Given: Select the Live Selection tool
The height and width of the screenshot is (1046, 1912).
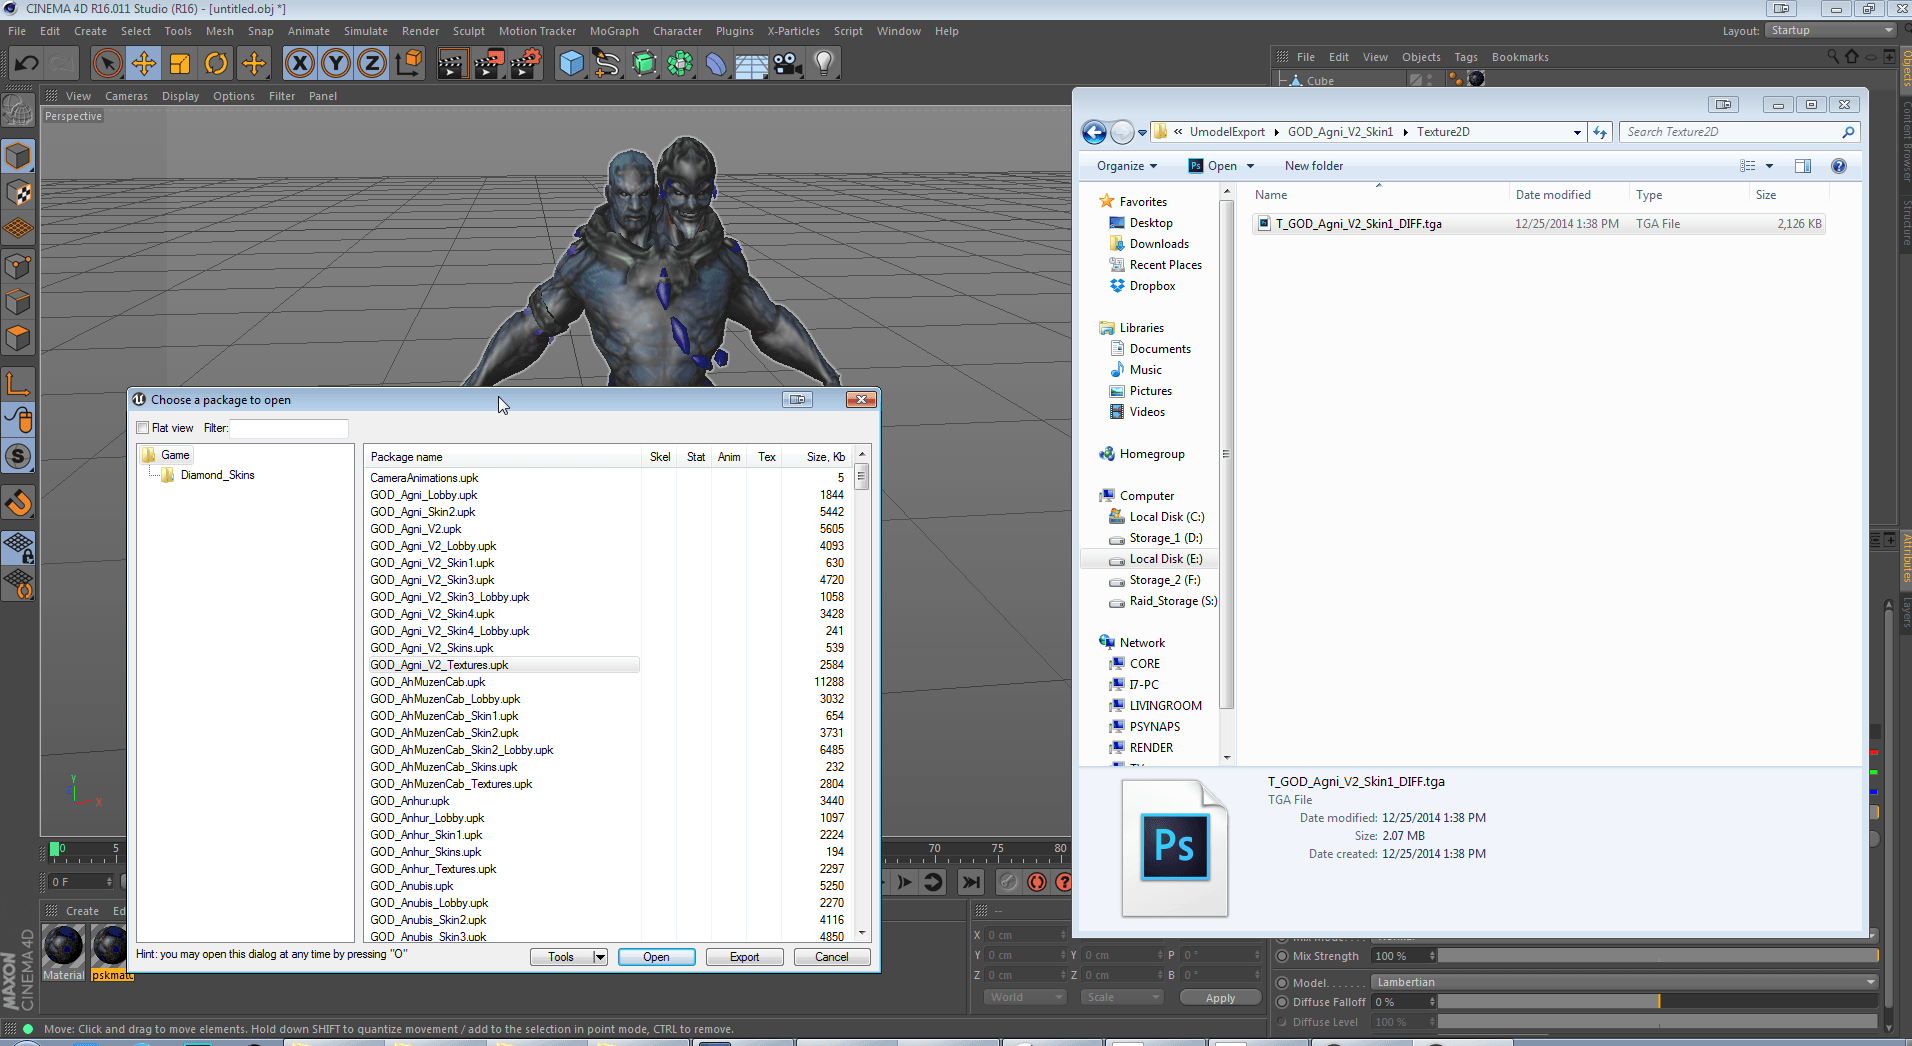Looking at the screenshot, I should (107, 64).
